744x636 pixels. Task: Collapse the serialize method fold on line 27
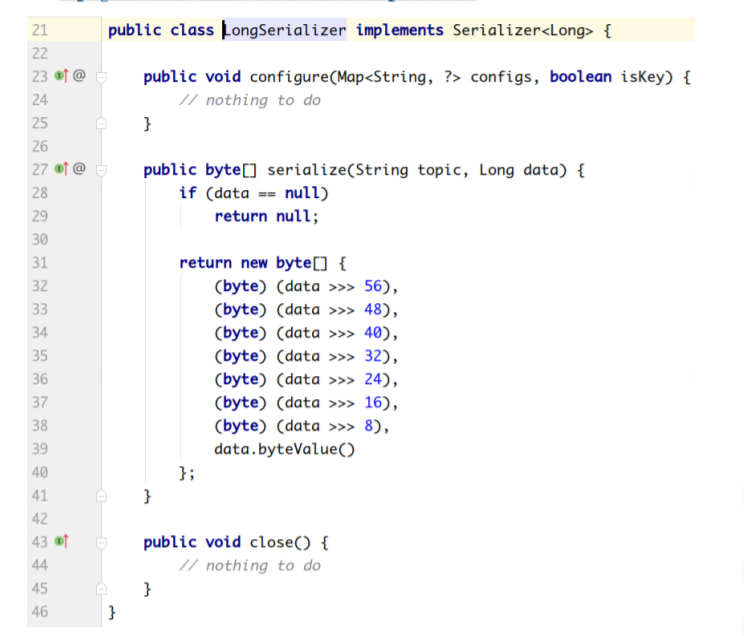tap(101, 170)
